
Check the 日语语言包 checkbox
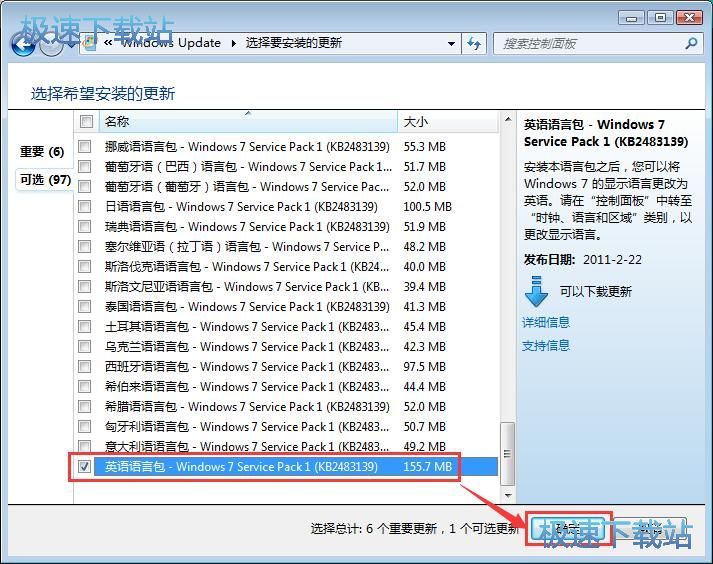point(85,206)
